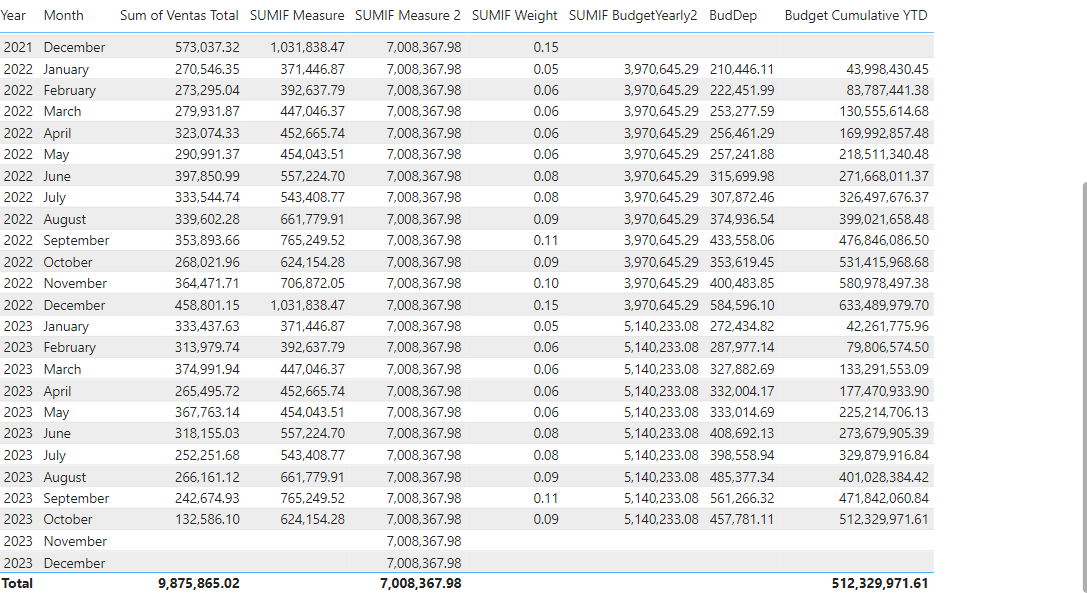Click BudDep value 272,434.82

click(742, 326)
